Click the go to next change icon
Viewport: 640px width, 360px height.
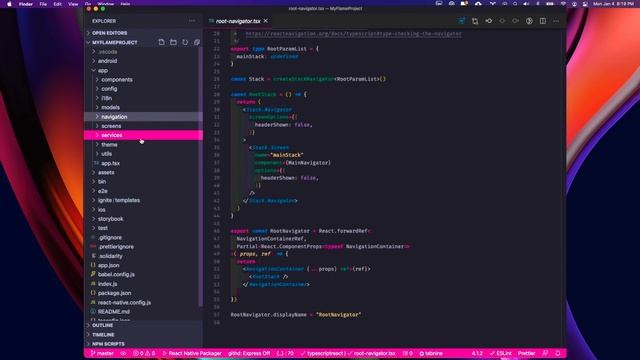(x=516, y=21)
